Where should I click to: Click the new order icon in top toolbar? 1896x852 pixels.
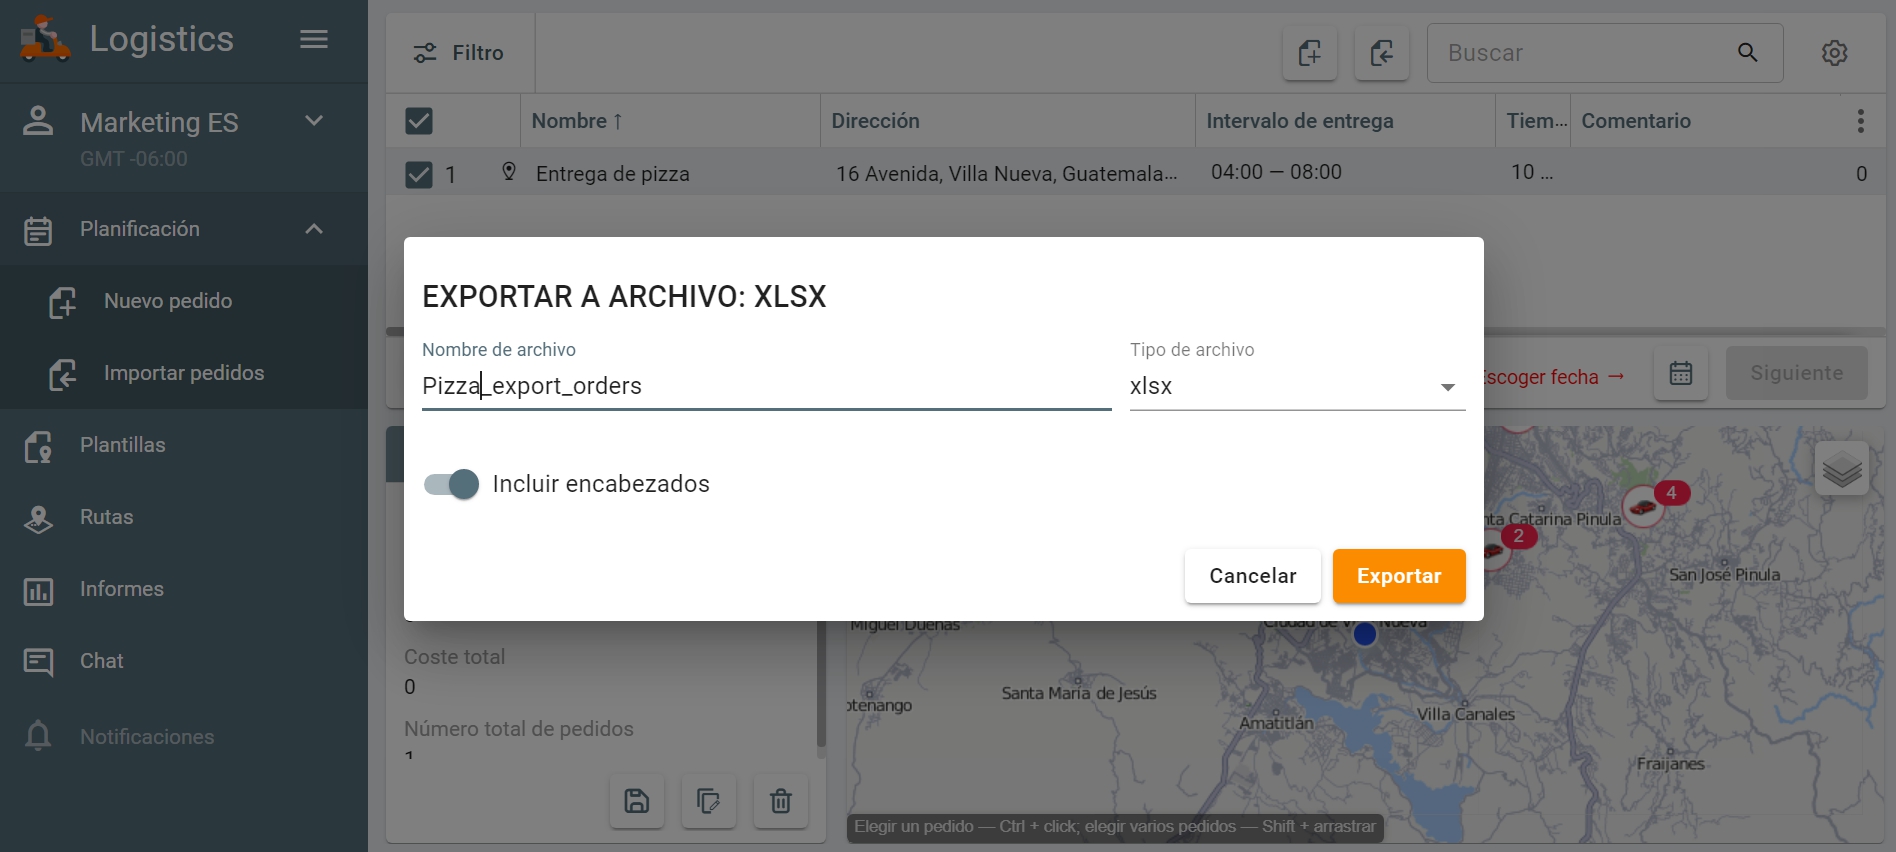1310,53
